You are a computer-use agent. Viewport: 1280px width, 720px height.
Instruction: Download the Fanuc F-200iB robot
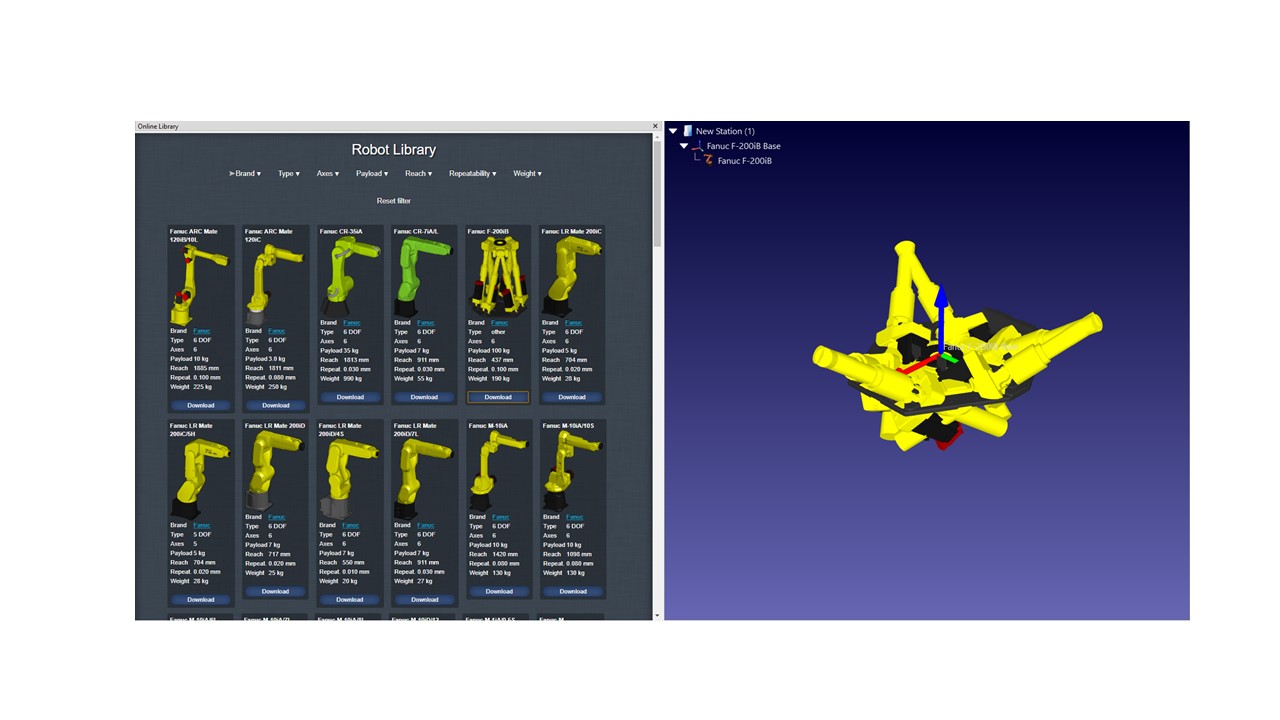[x=498, y=397]
